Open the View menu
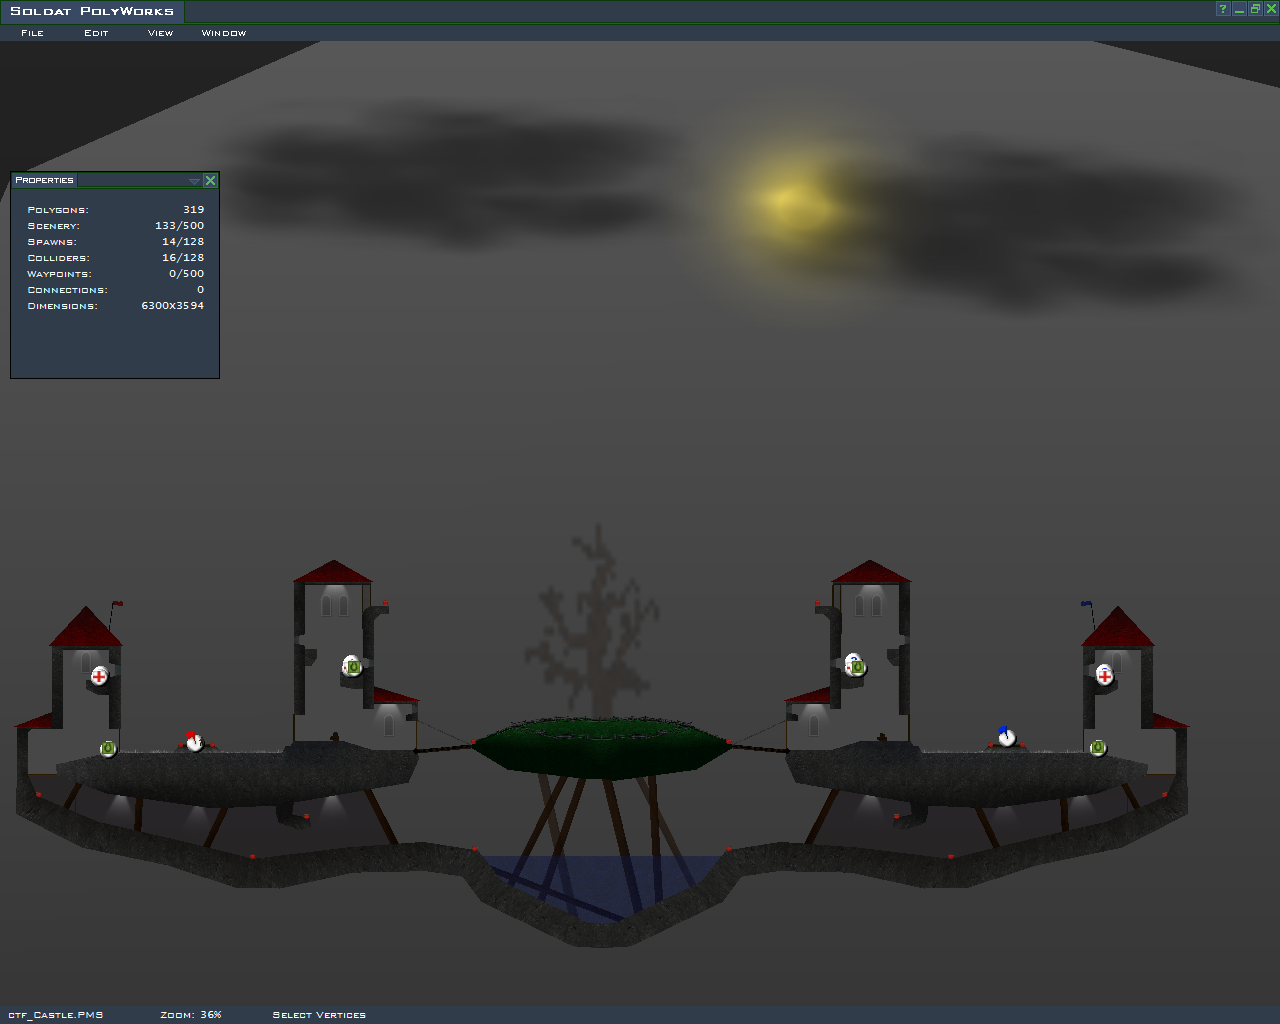The image size is (1280, 1024). point(160,33)
